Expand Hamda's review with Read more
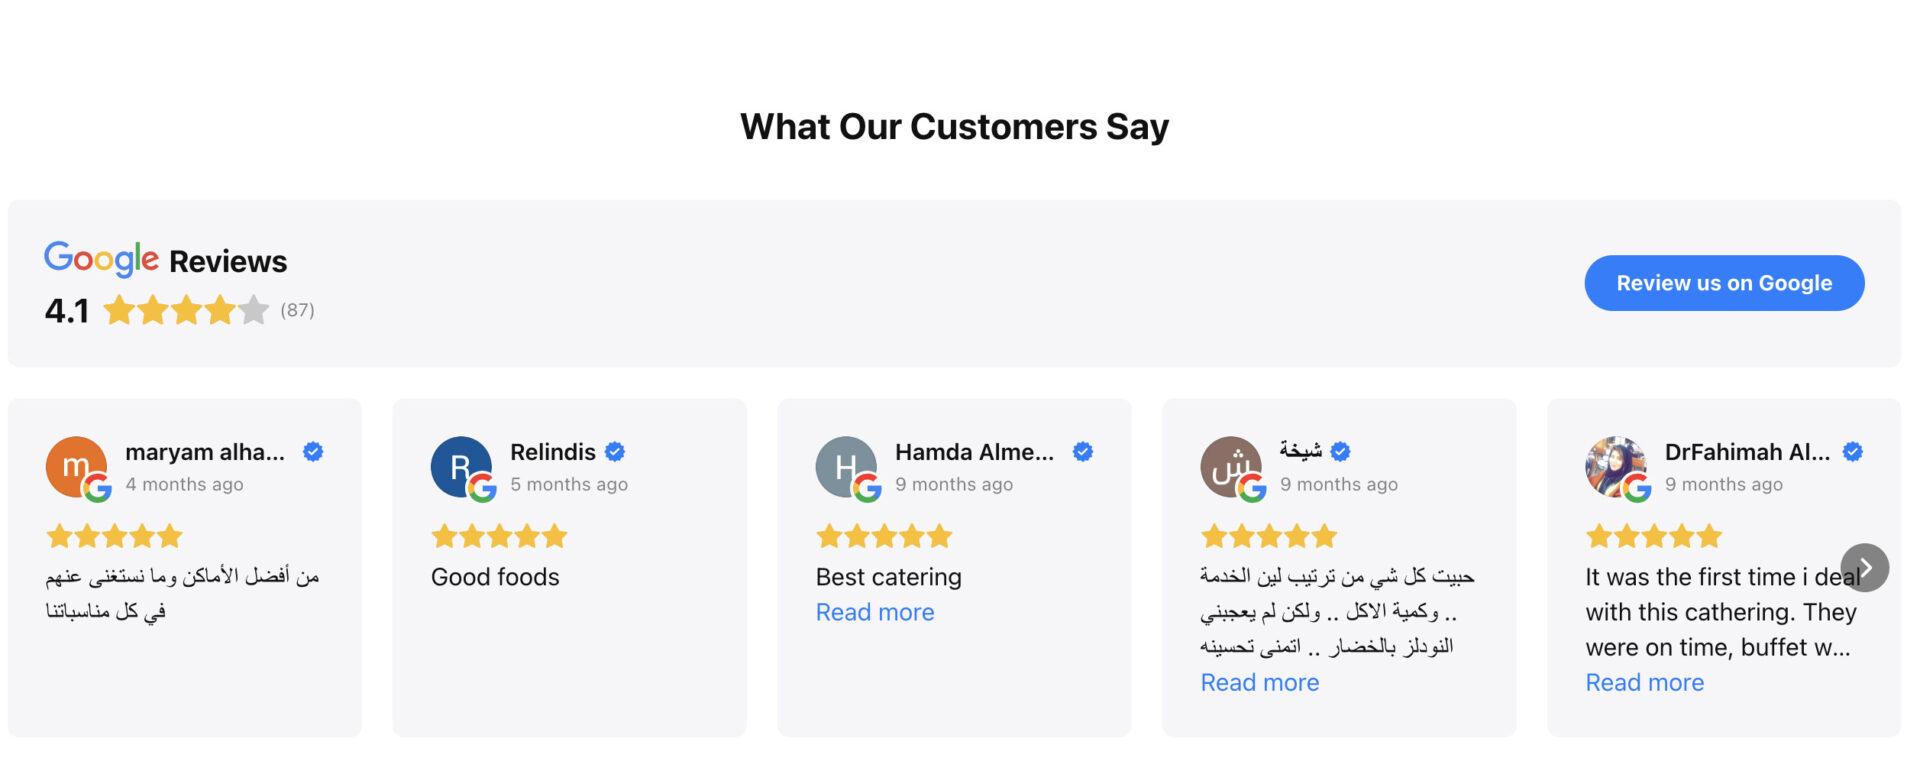 (x=875, y=612)
